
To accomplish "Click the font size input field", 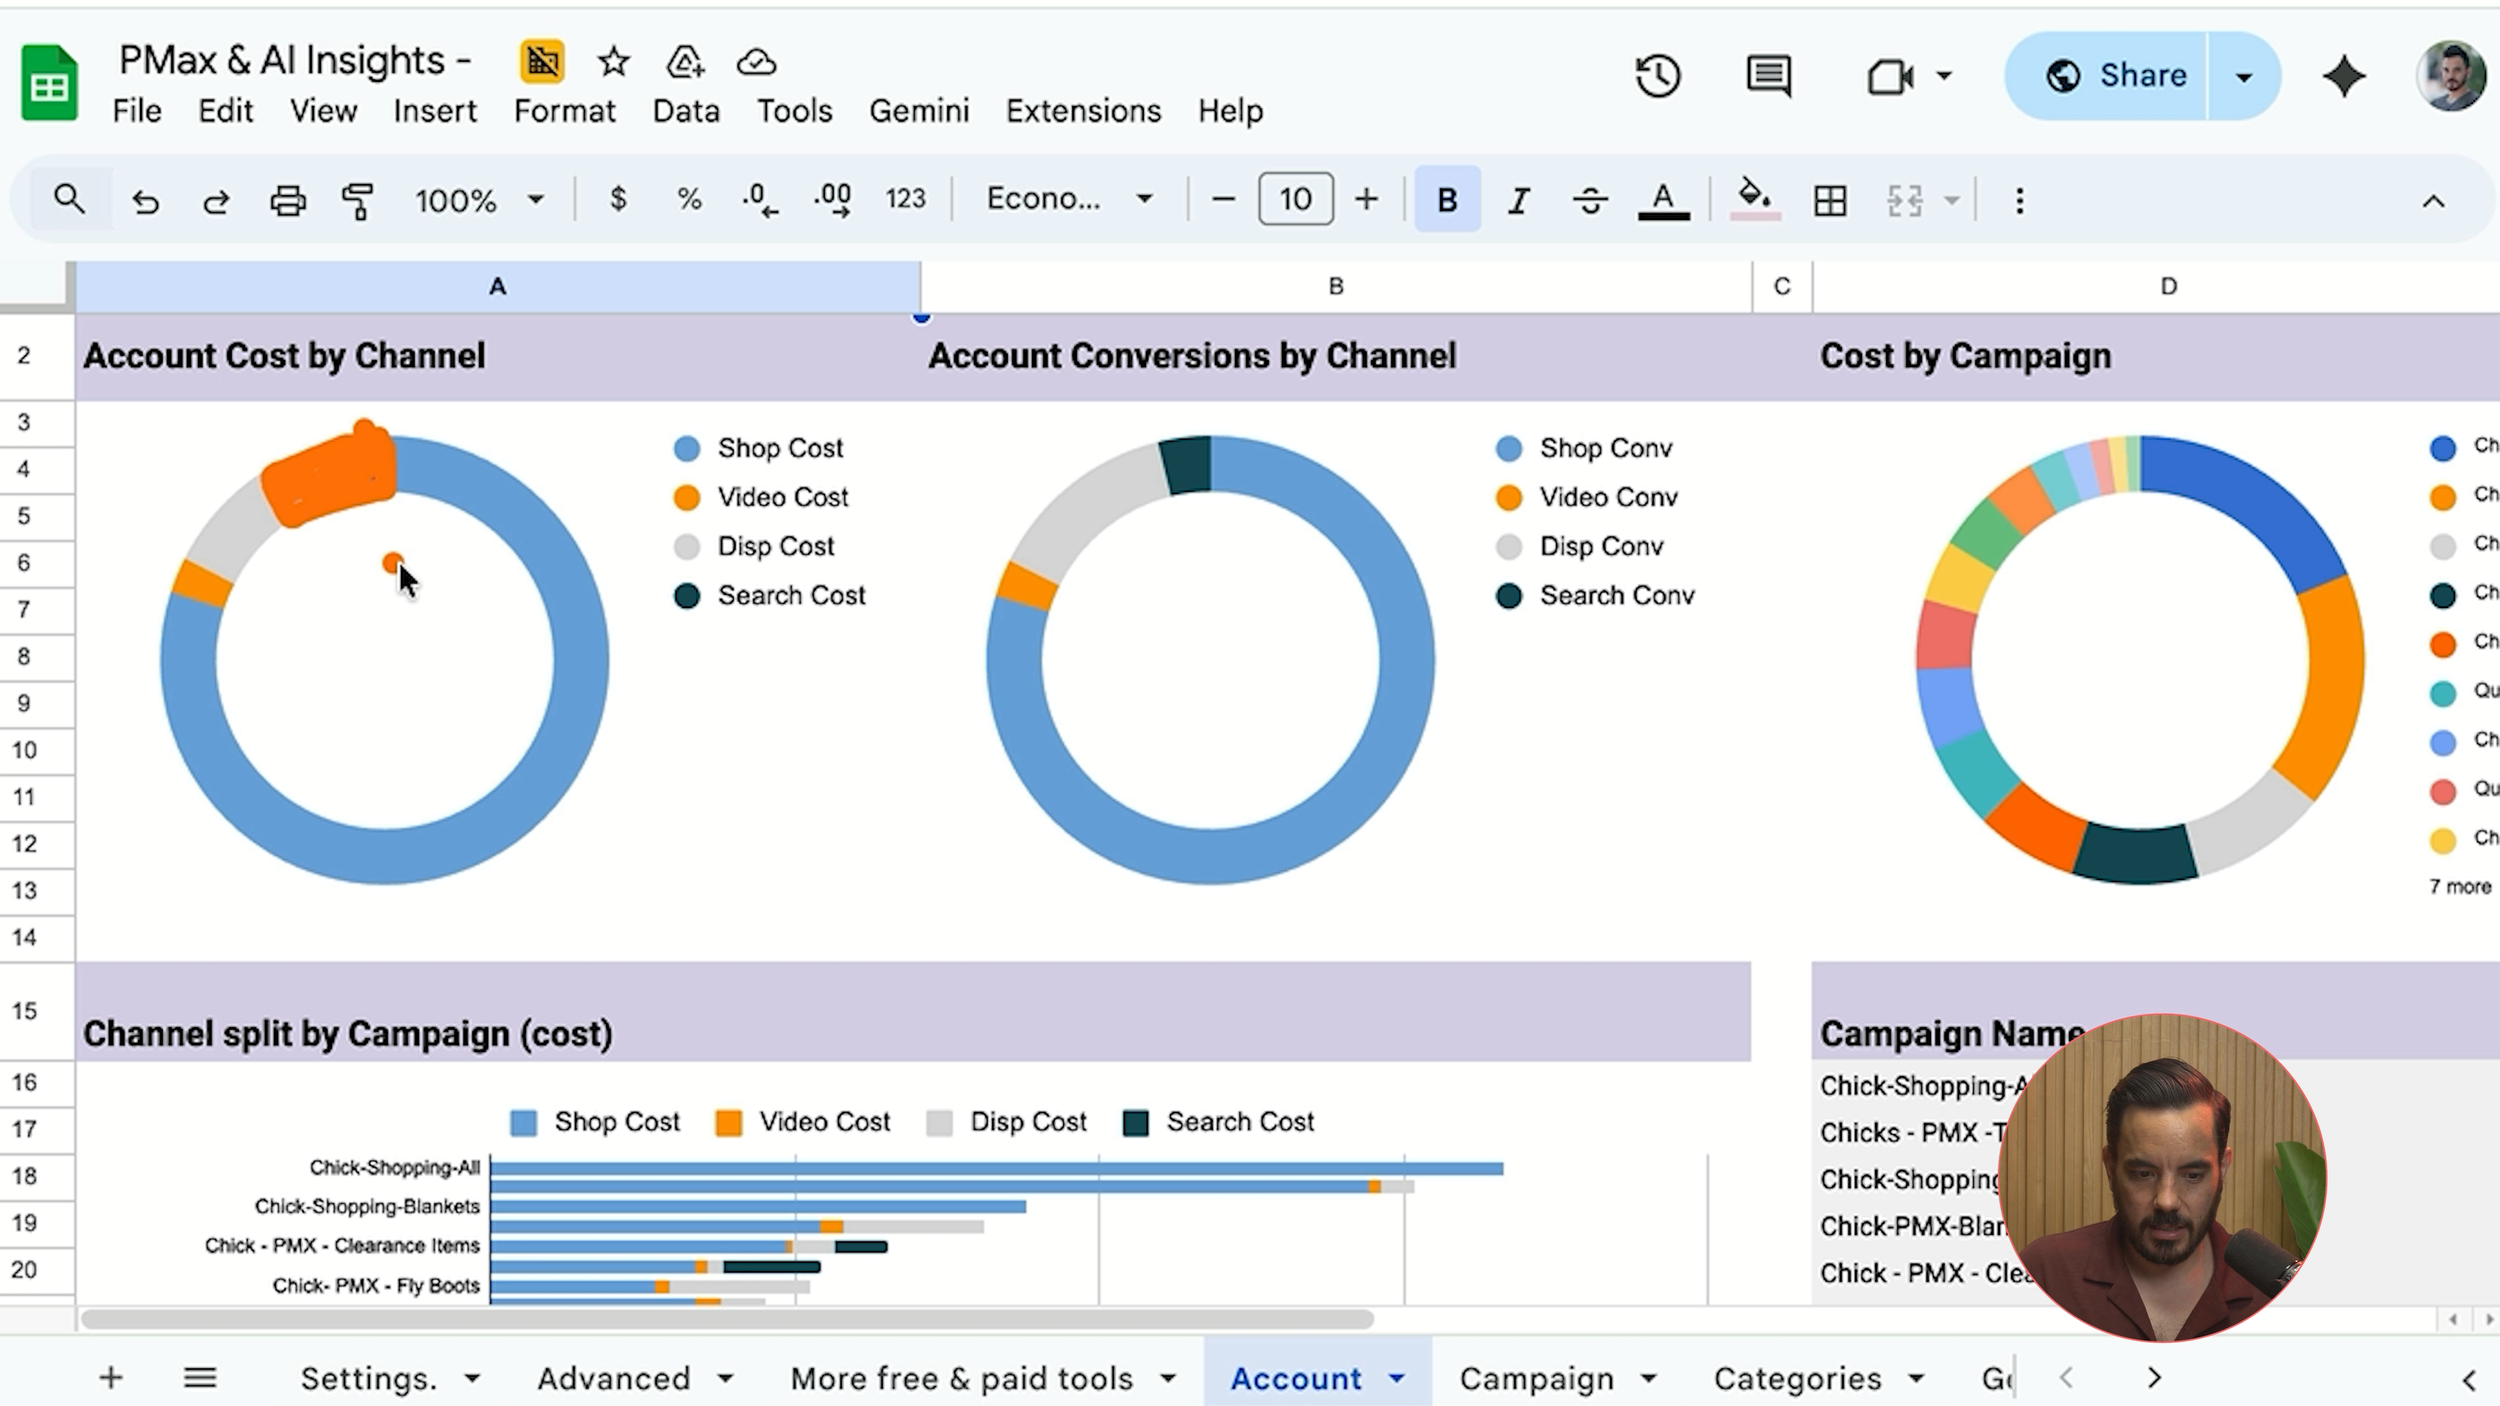I will (x=1295, y=199).
